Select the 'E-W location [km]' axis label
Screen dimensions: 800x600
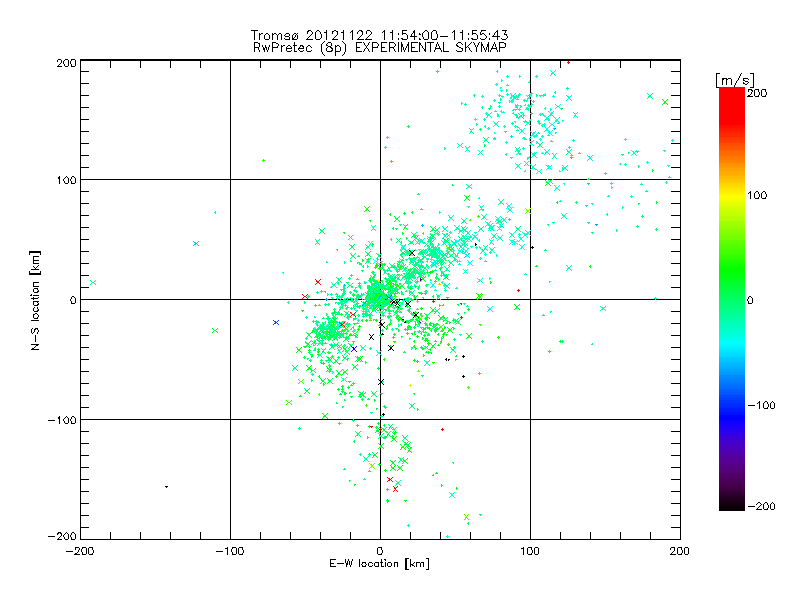click(x=379, y=563)
